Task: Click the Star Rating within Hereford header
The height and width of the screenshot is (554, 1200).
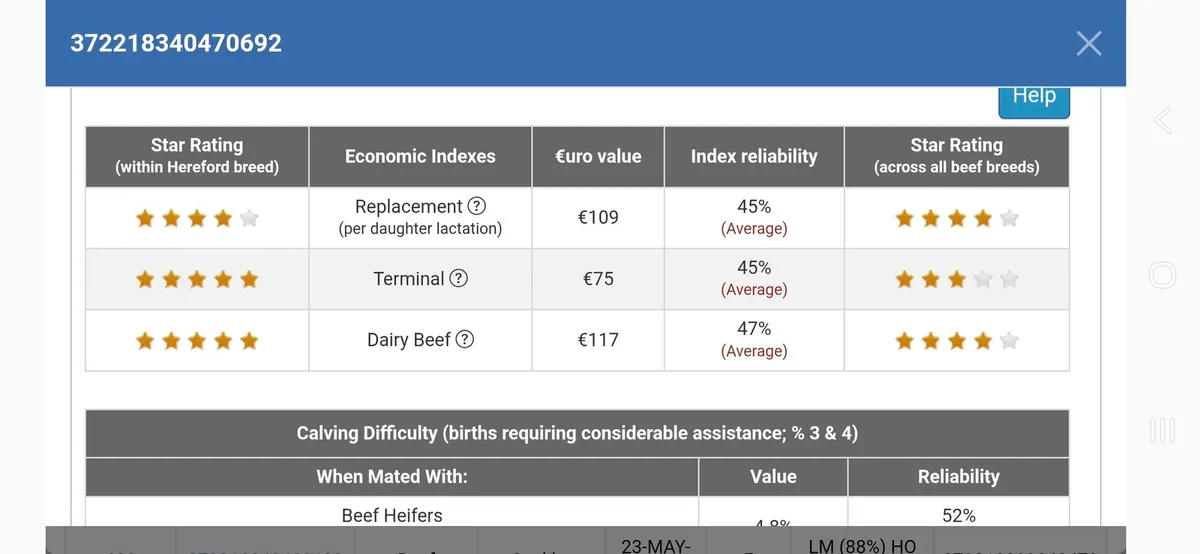Action: click(x=197, y=156)
